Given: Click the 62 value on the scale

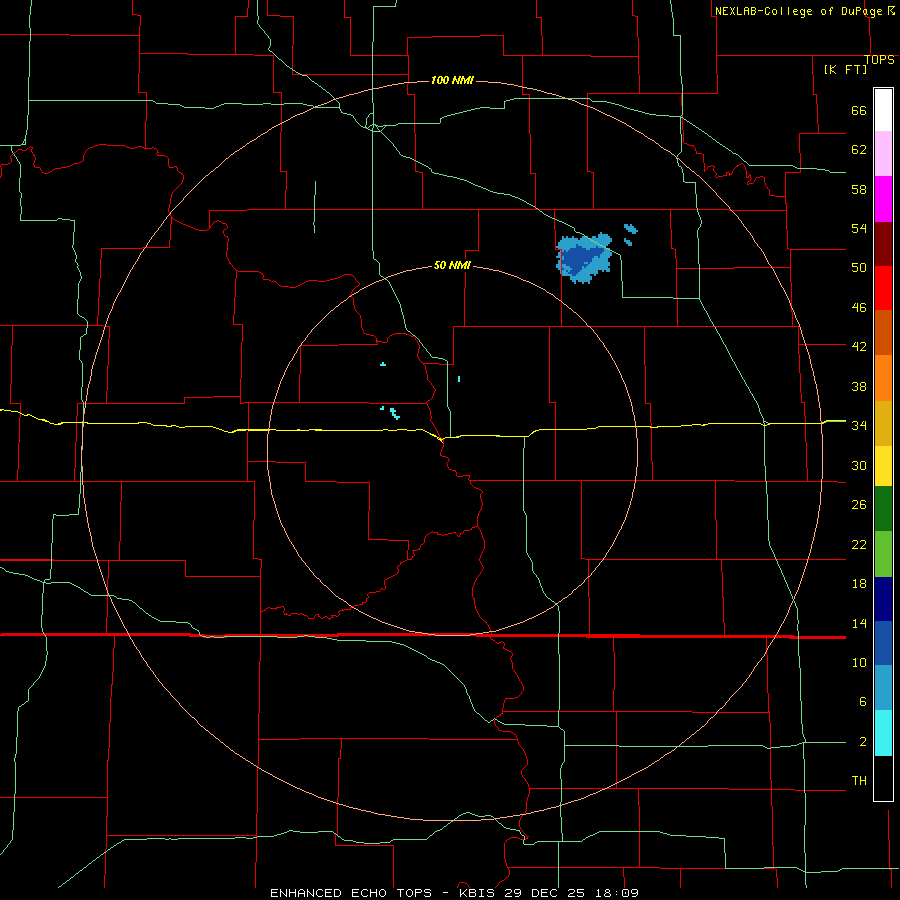Looking at the screenshot, I should pyautogui.click(x=859, y=150).
